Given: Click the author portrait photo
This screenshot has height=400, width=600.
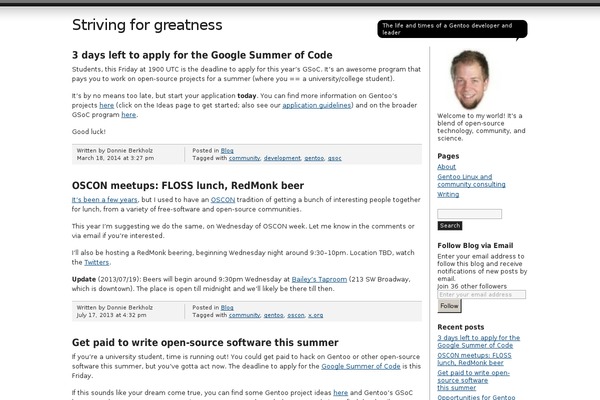Looking at the screenshot, I should point(470,80).
